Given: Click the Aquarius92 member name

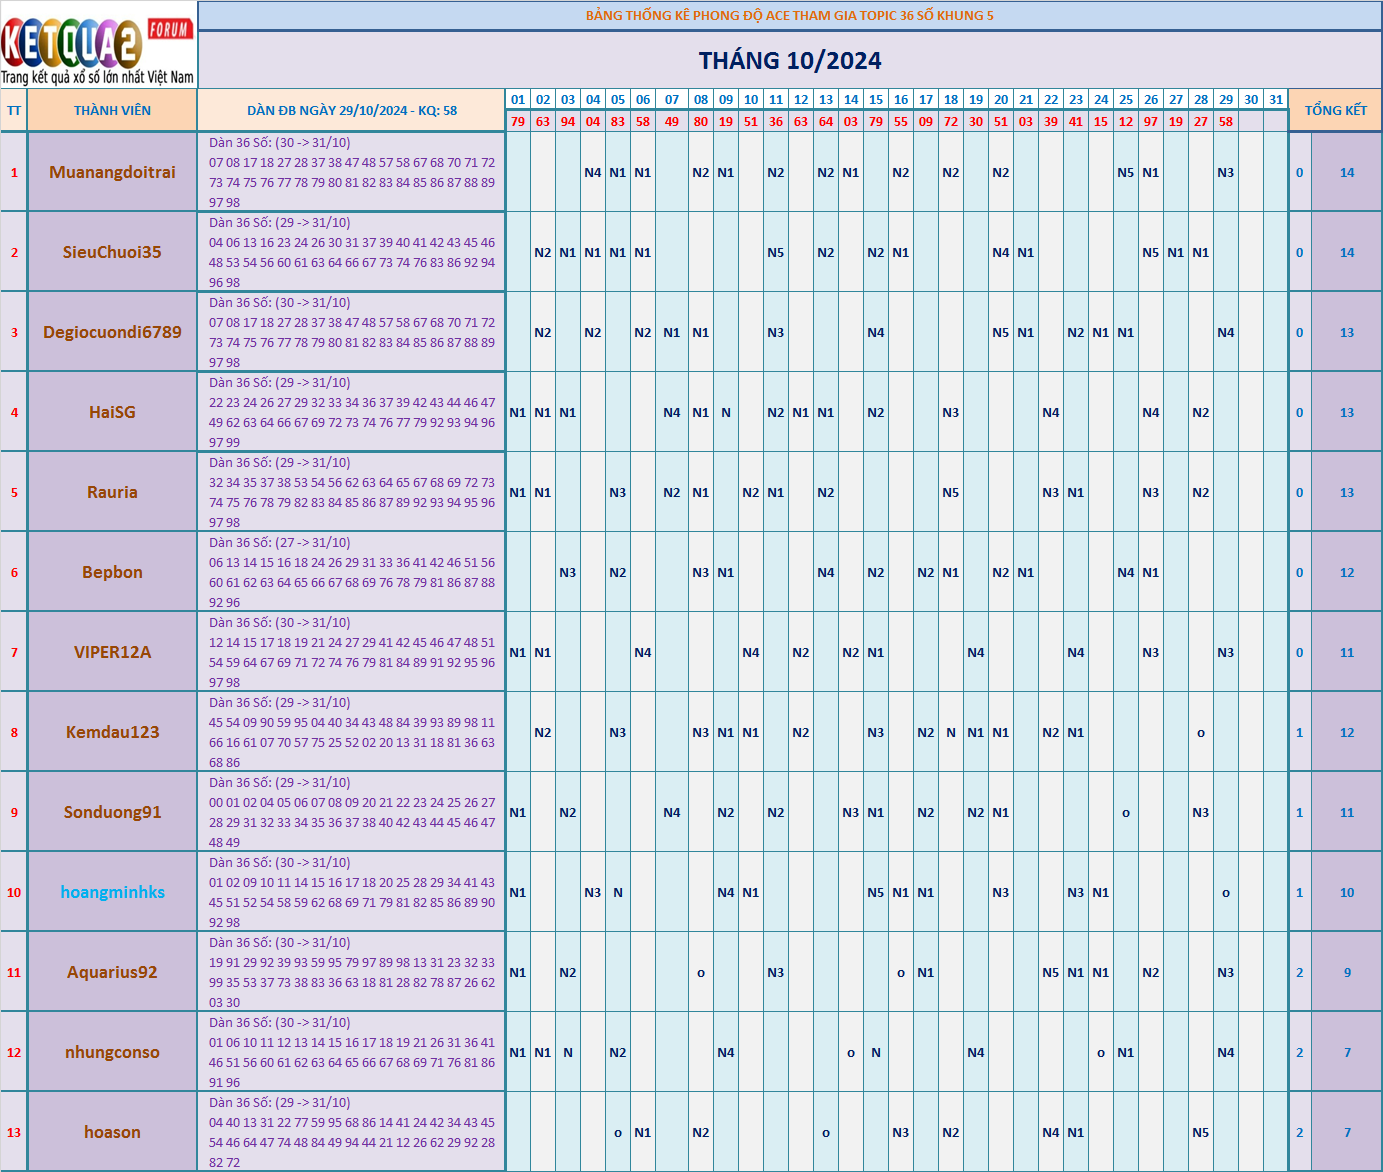Looking at the screenshot, I should 112,972.
